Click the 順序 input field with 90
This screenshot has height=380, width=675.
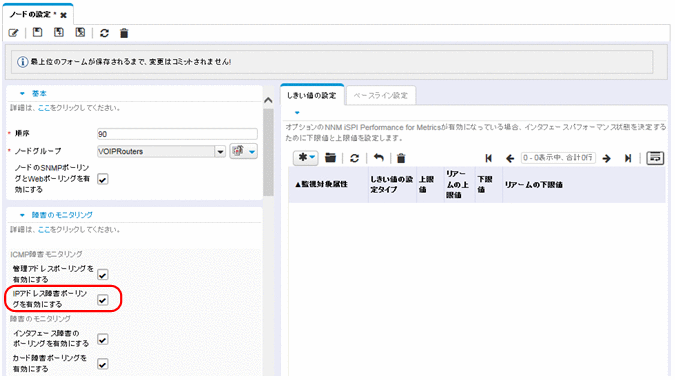(177, 134)
